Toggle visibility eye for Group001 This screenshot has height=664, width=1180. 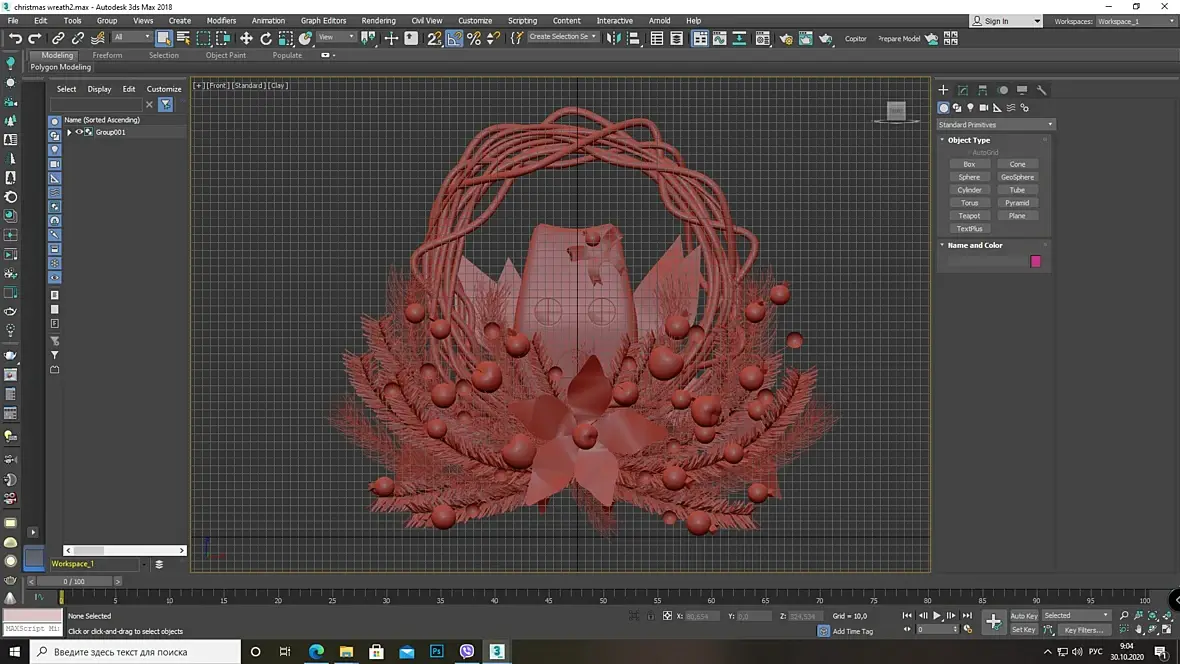click(x=79, y=132)
